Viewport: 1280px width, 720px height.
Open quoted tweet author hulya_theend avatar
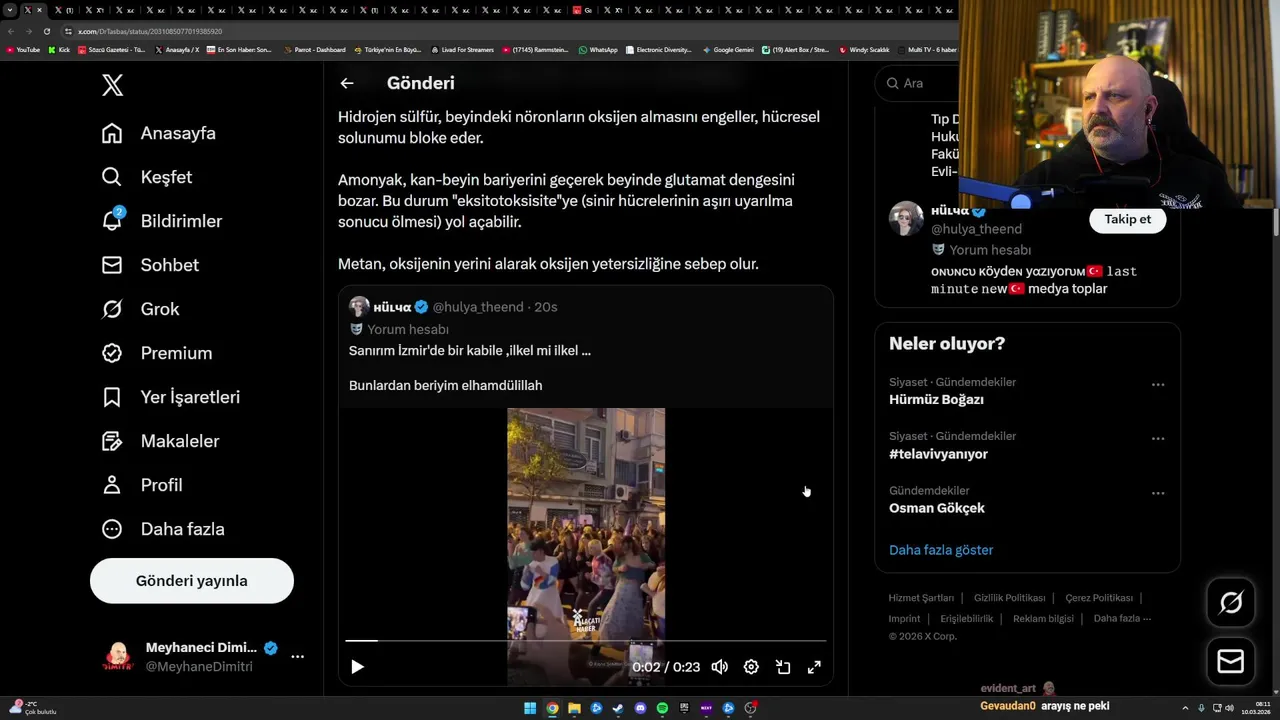[x=359, y=307]
